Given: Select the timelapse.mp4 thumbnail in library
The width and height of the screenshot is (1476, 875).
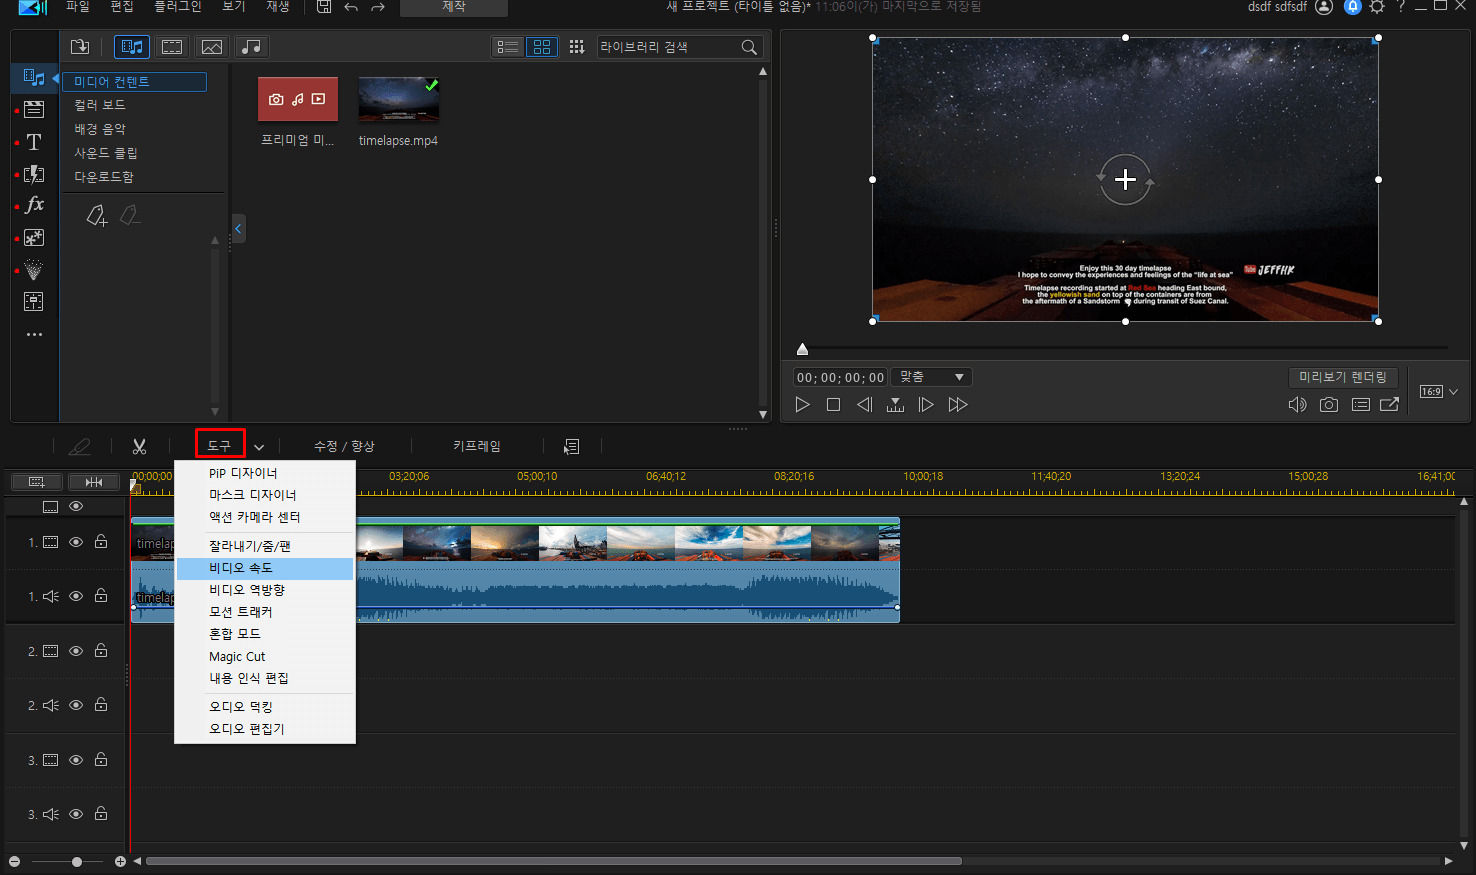Looking at the screenshot, I should [398, 100].
